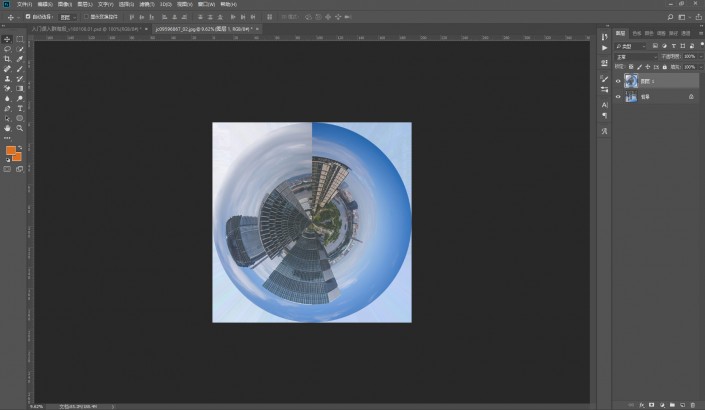This screenshot has height=410, width=705.
Task: Open the layer filter type dropdown
Action: pos(631,46)
